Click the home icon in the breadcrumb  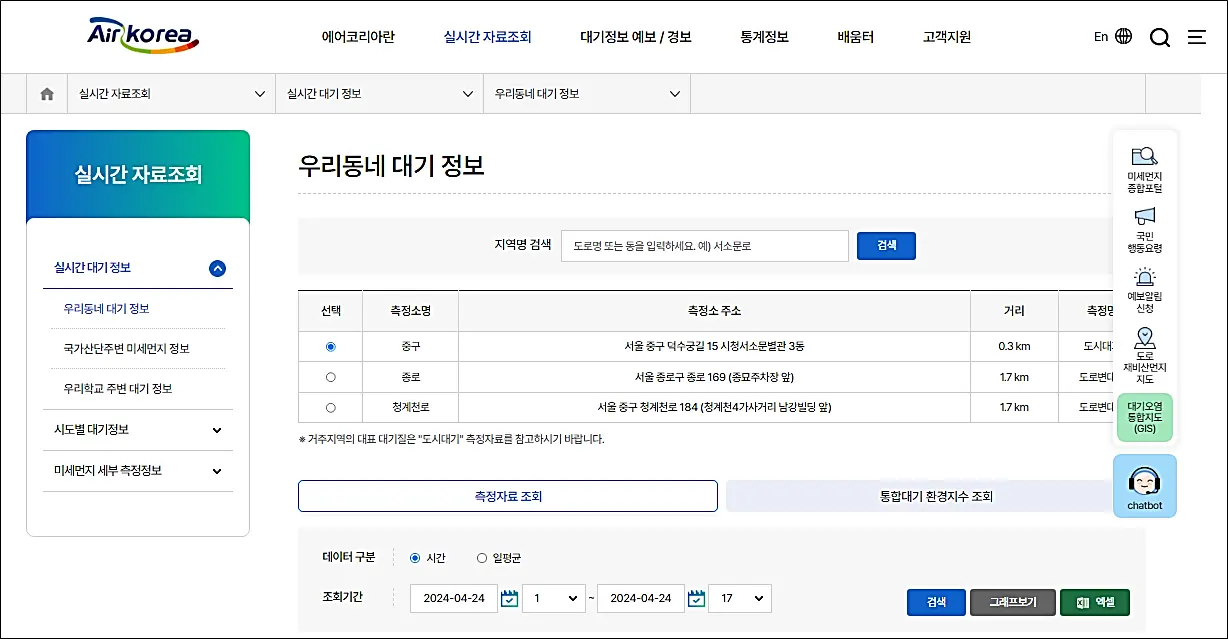[46, 92]
